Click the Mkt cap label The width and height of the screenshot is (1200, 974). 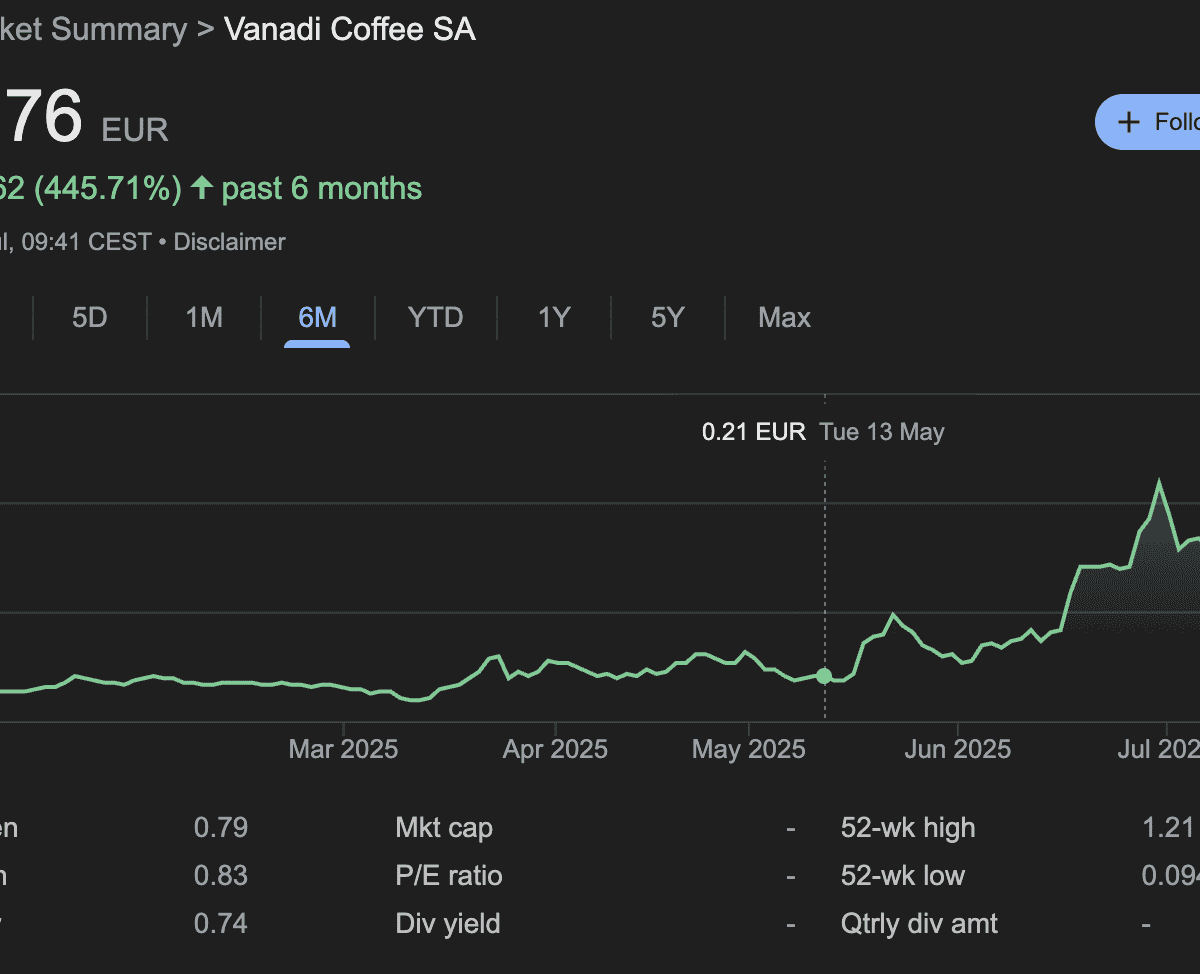point(444,828)
